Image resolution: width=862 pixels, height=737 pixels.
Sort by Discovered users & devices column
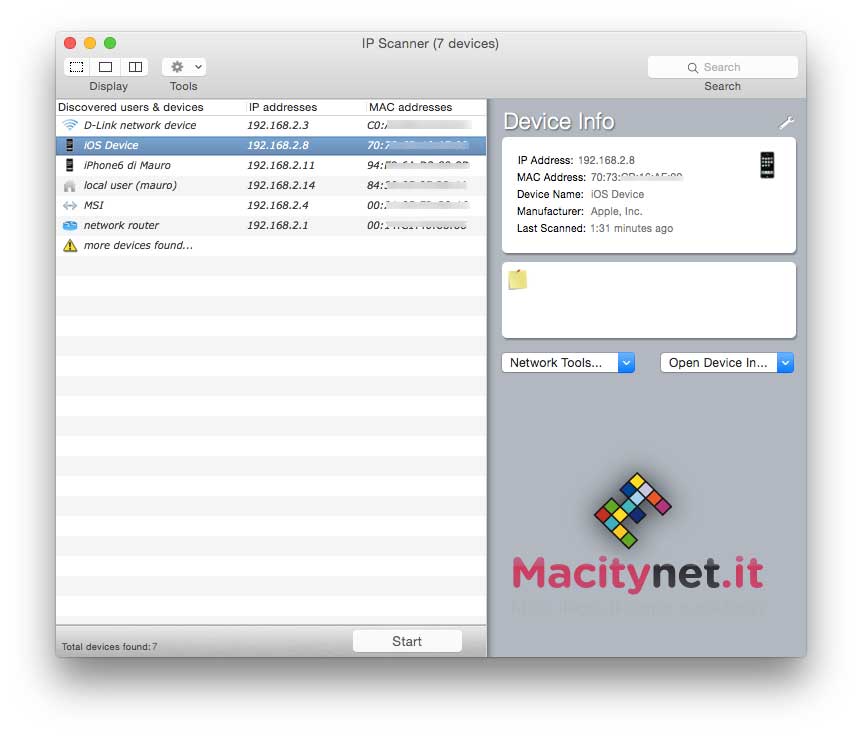pyautogui.click(x=131, y=107)
